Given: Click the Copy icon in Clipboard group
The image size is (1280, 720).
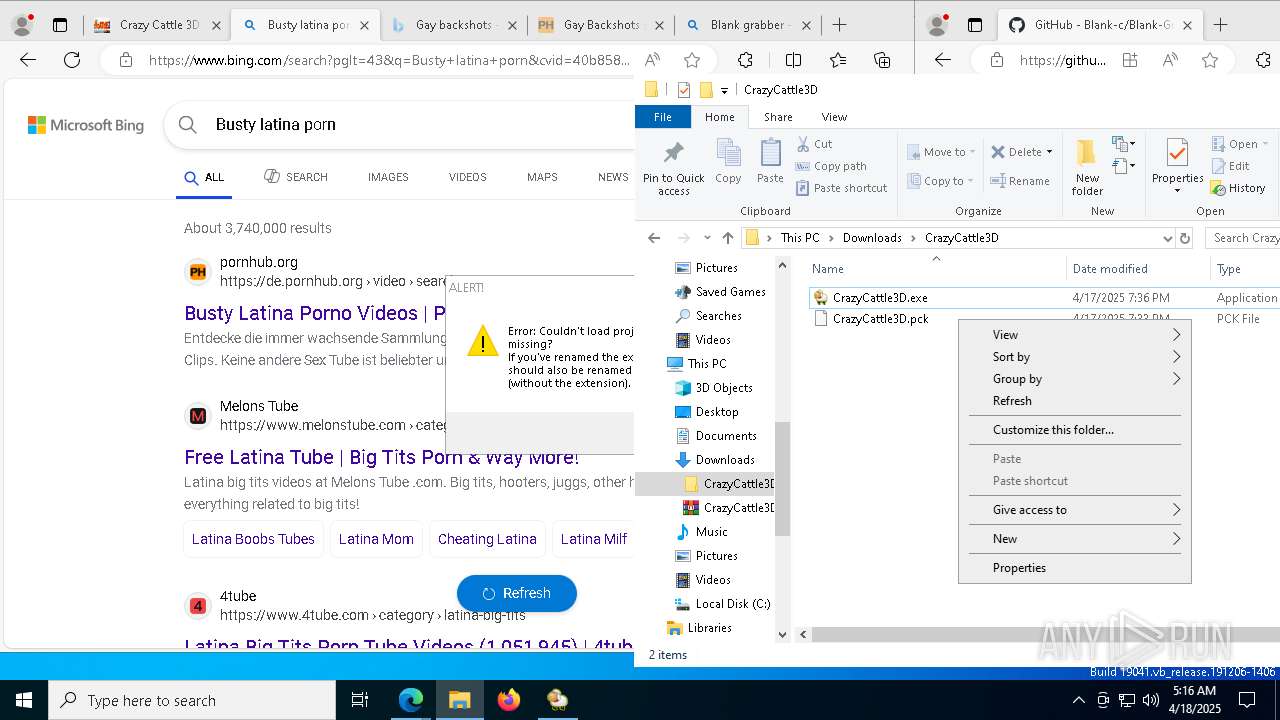Looking at the screenshot, I should (x=728, y=161).
